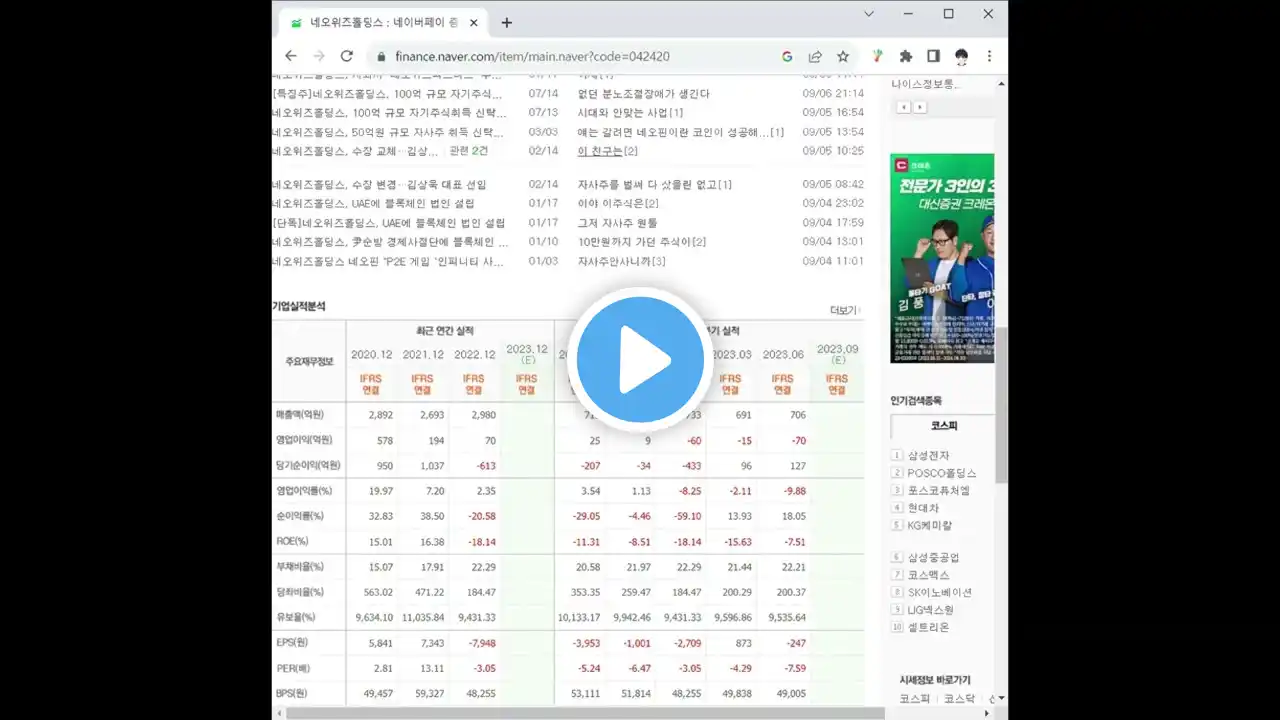This screenshot has width=1280, height=720.
Task: Click the colorful extension icon beside the star
Action: pos(878,56)
